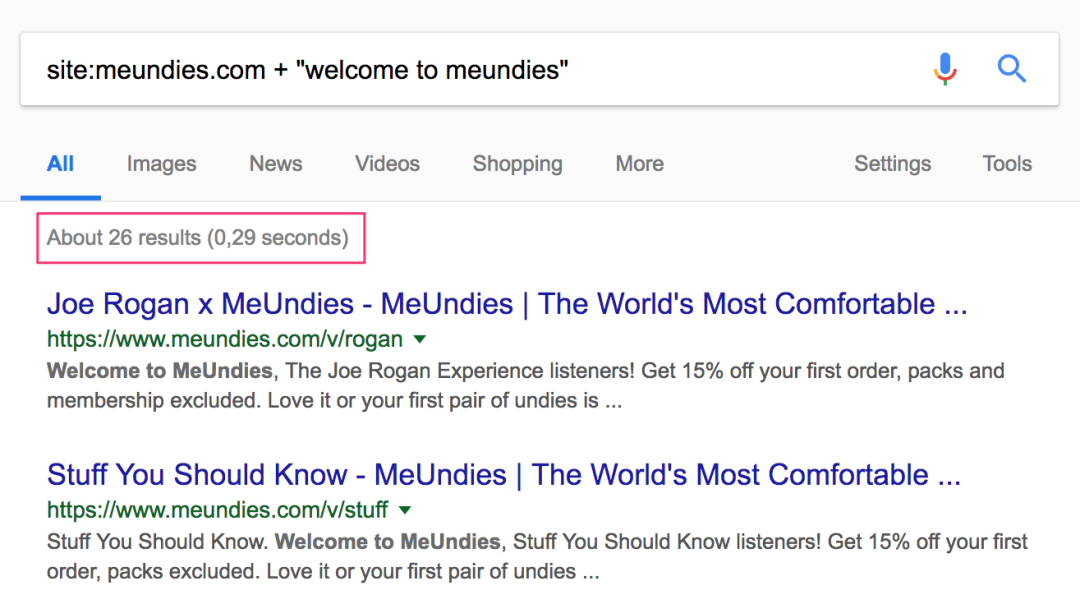Open the Stuff You Should Know result

click(503, 475)
